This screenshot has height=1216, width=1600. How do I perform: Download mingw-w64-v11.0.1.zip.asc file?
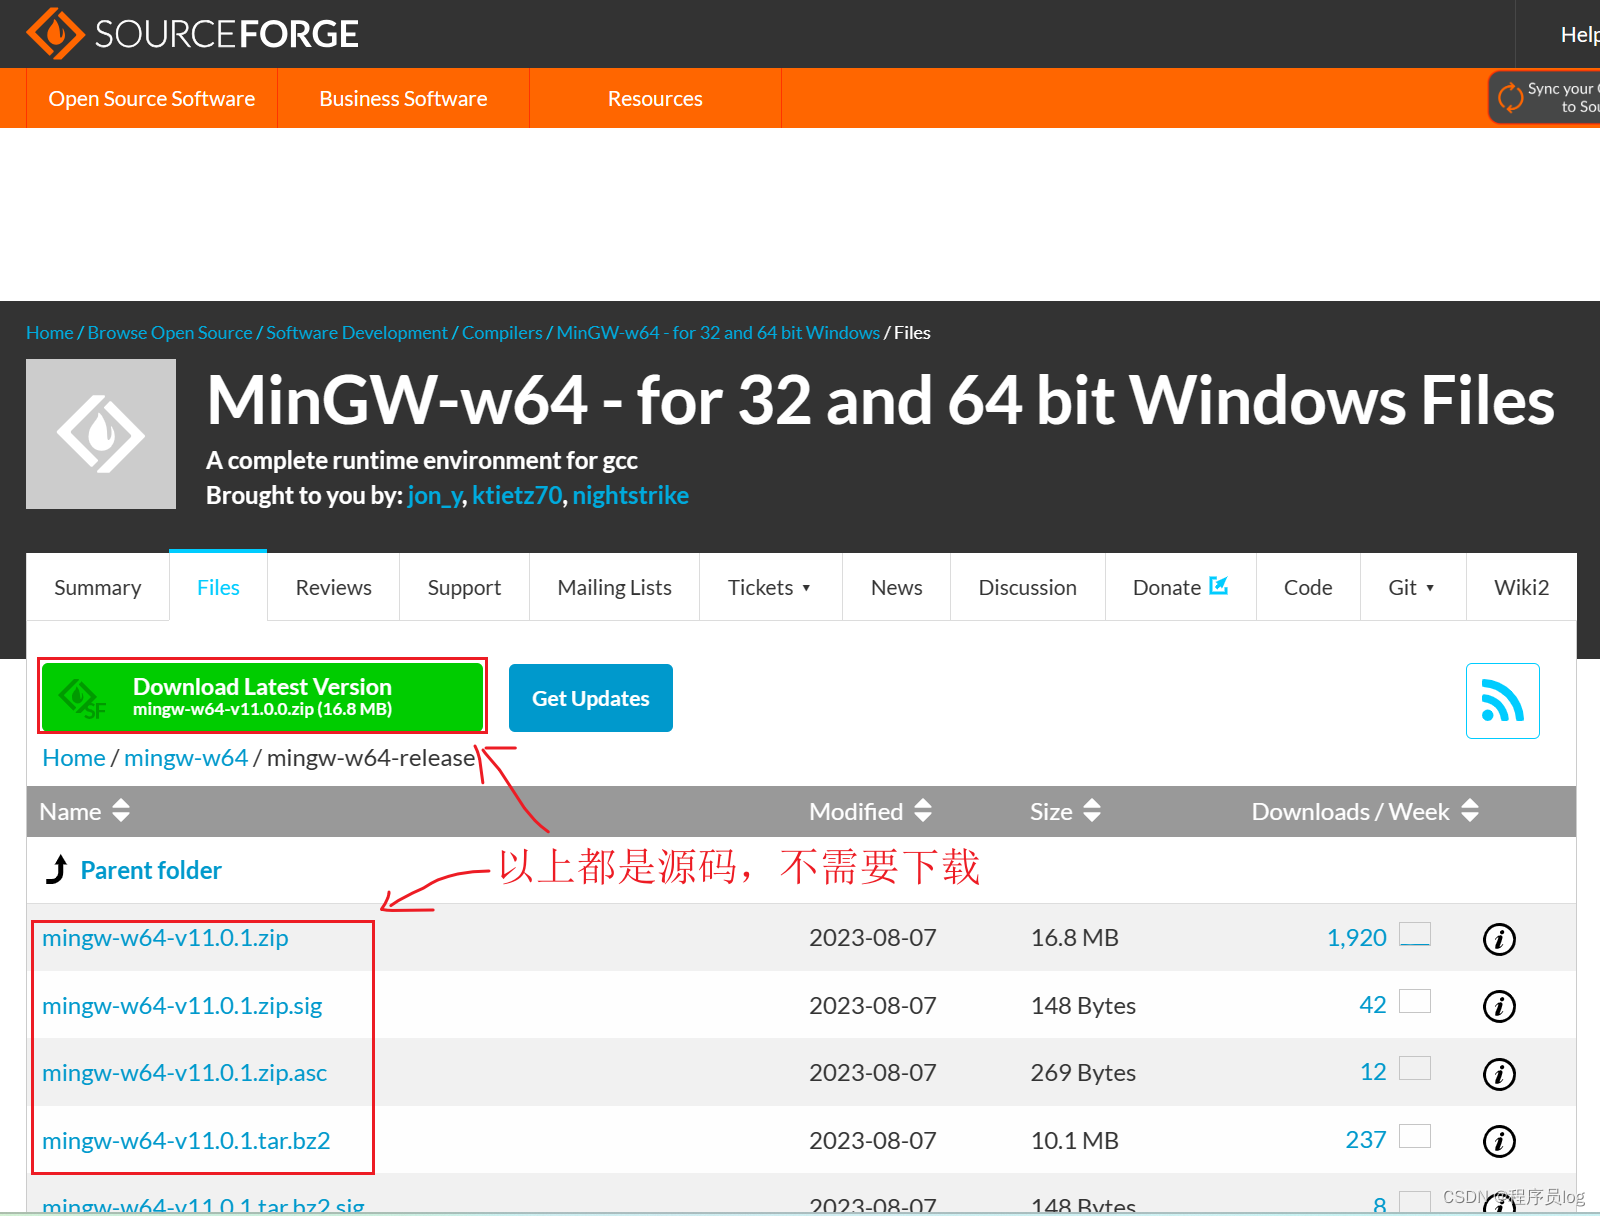(x=184, y=1073)
